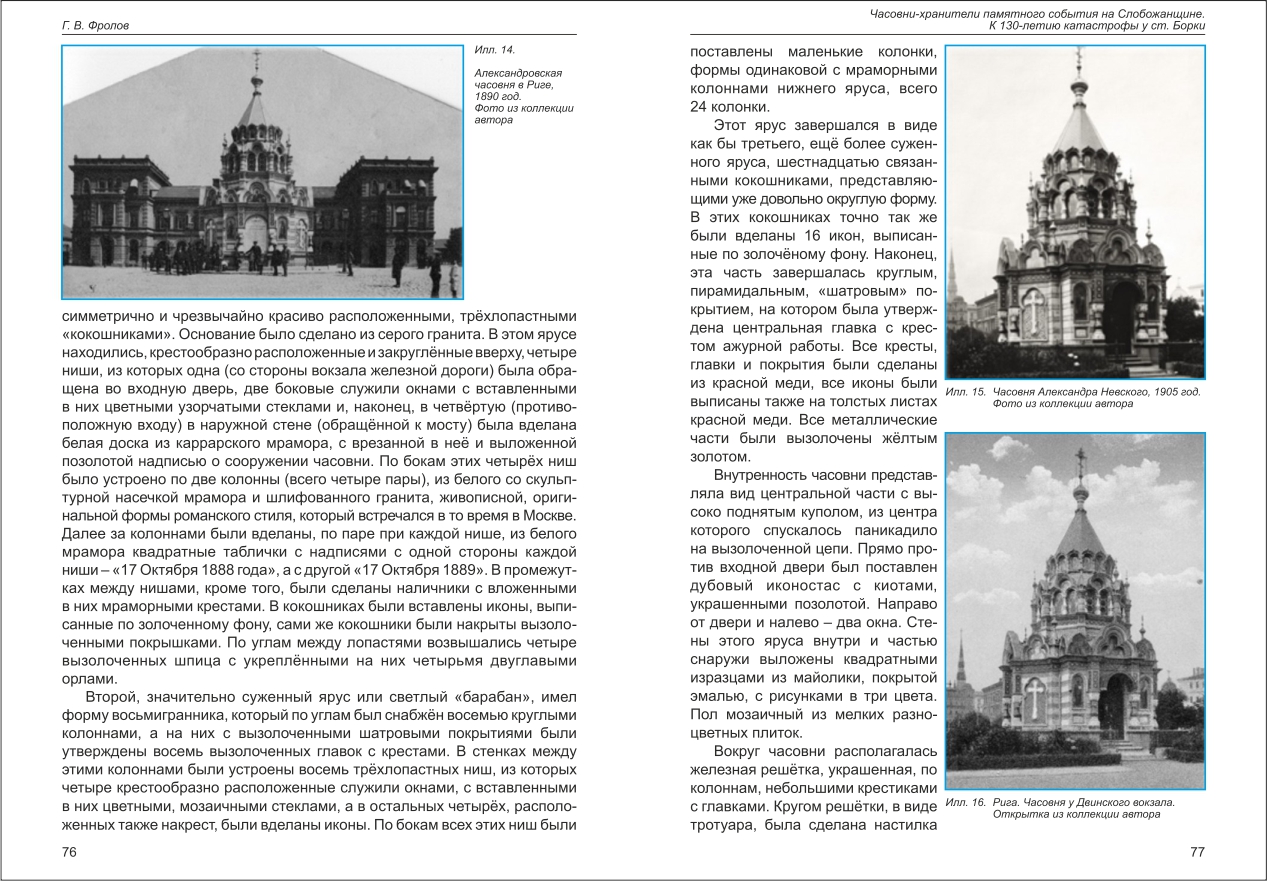Viewport: 1267px width, 881px height.
Task: Click the 'Илл. 14.' caption label
Action: (493, 49)
